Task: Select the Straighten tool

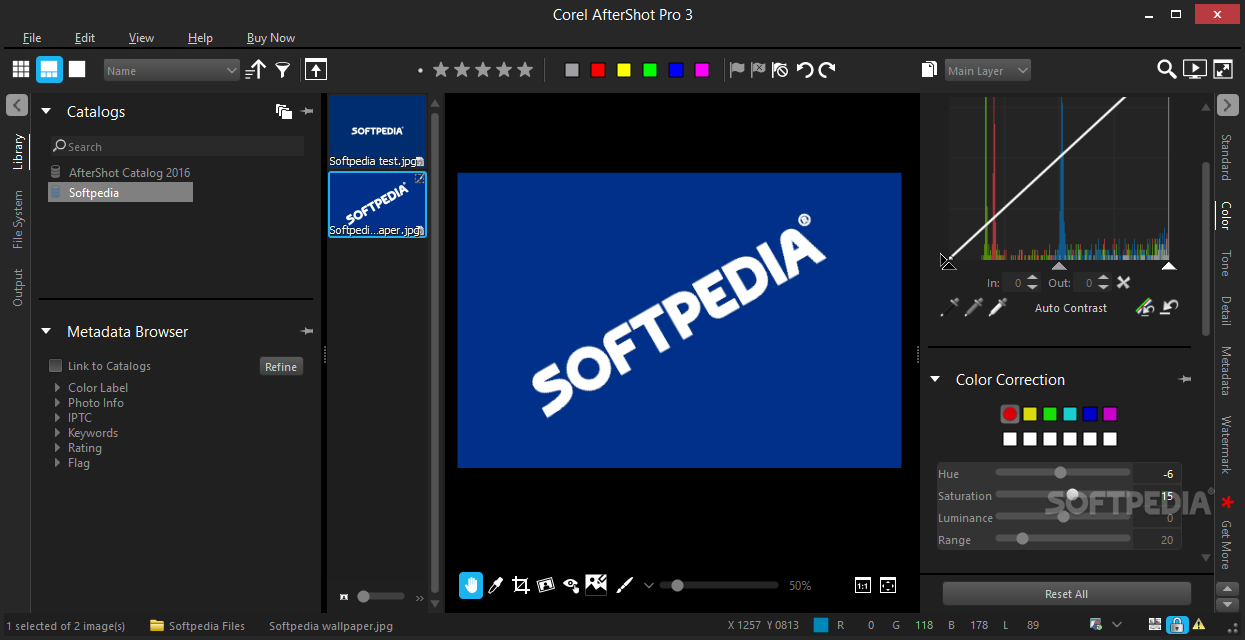Action: (x=546, y=585)
